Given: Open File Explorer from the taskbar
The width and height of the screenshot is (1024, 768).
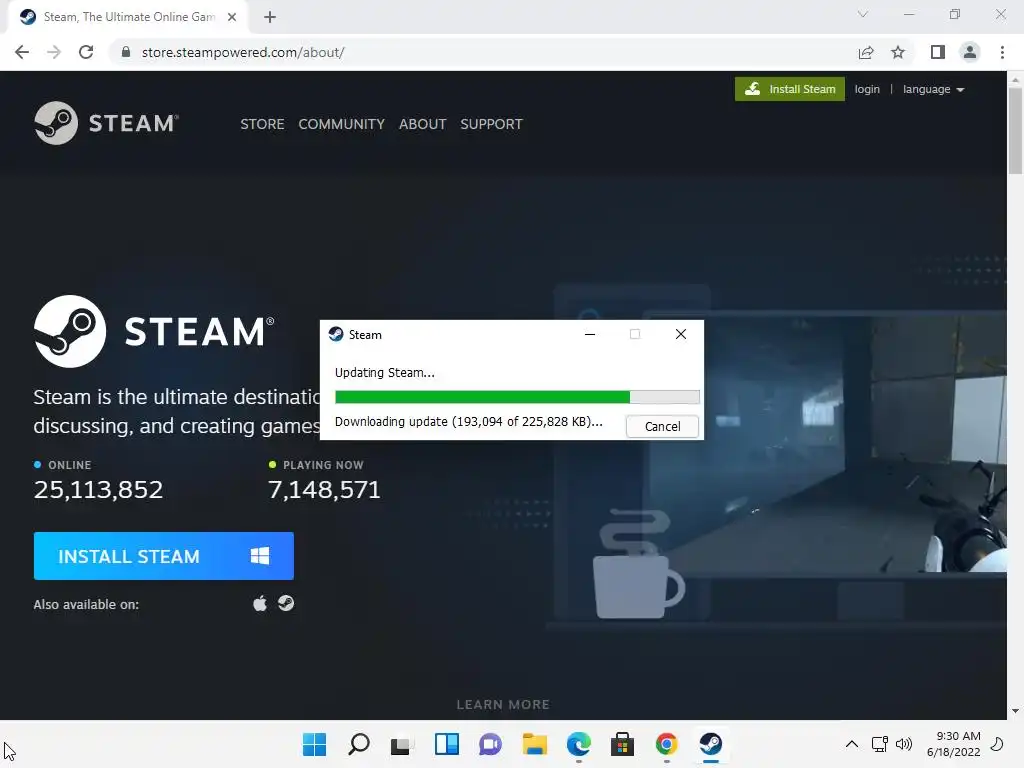Looking at the screenshot, I should coord(534,744).
